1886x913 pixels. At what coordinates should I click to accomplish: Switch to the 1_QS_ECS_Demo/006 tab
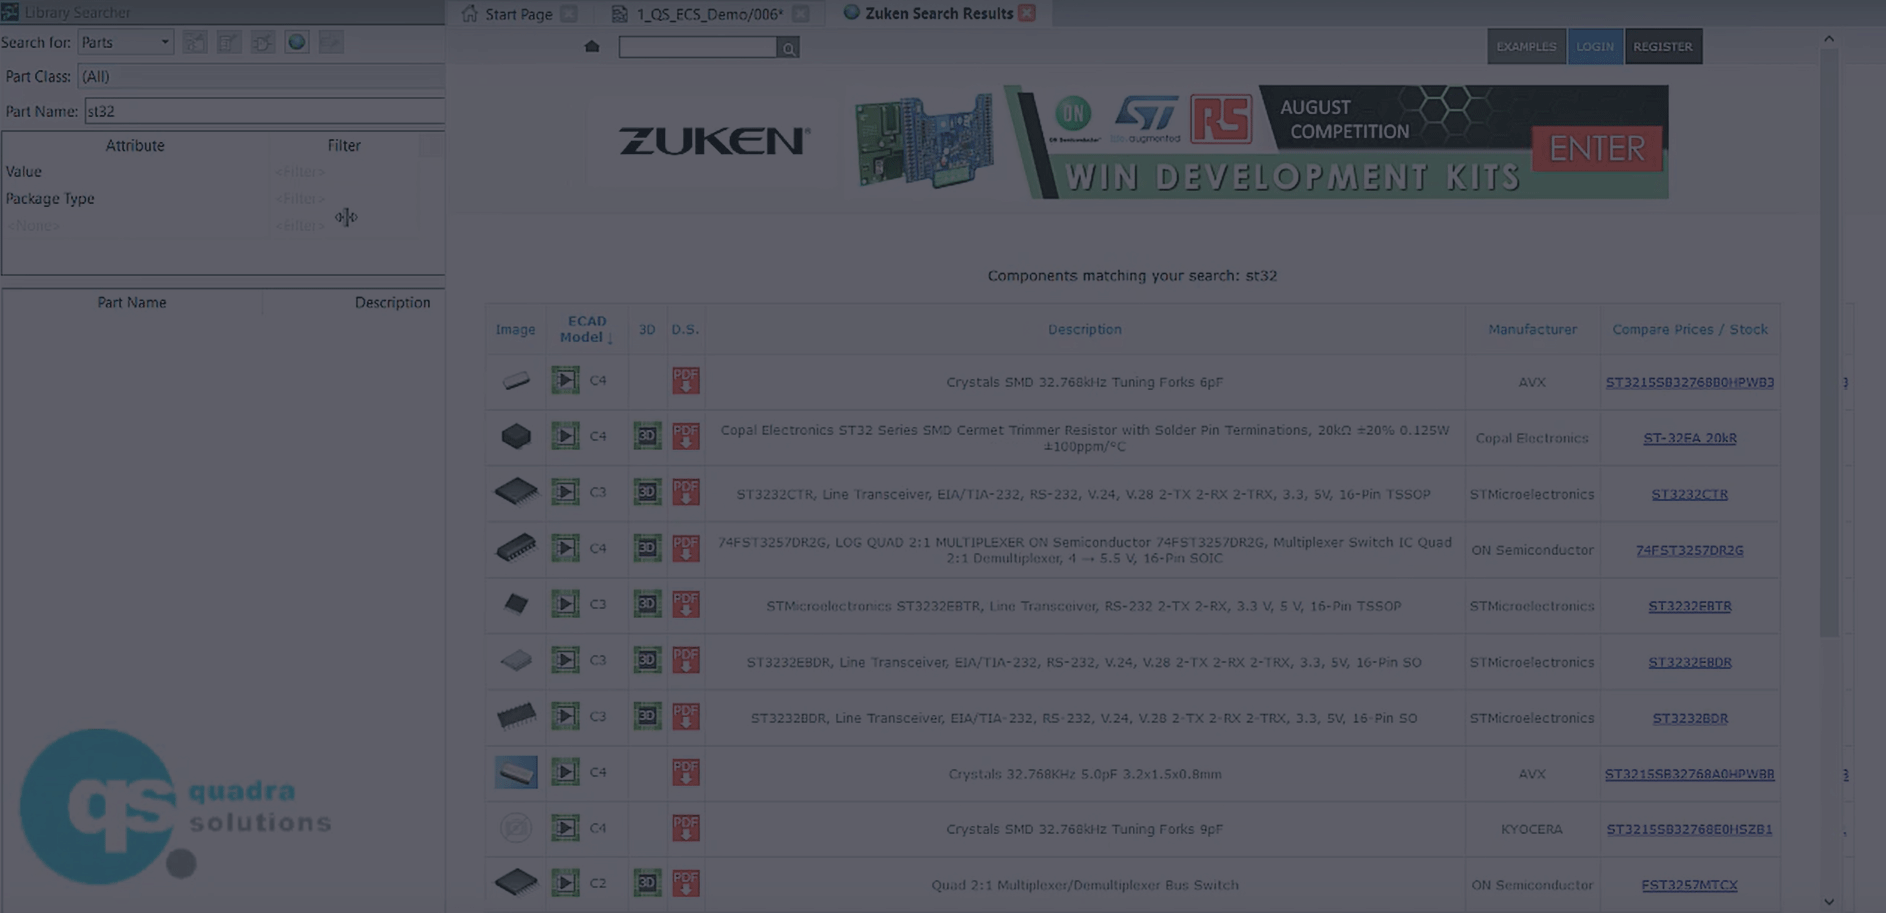[709, 14]
